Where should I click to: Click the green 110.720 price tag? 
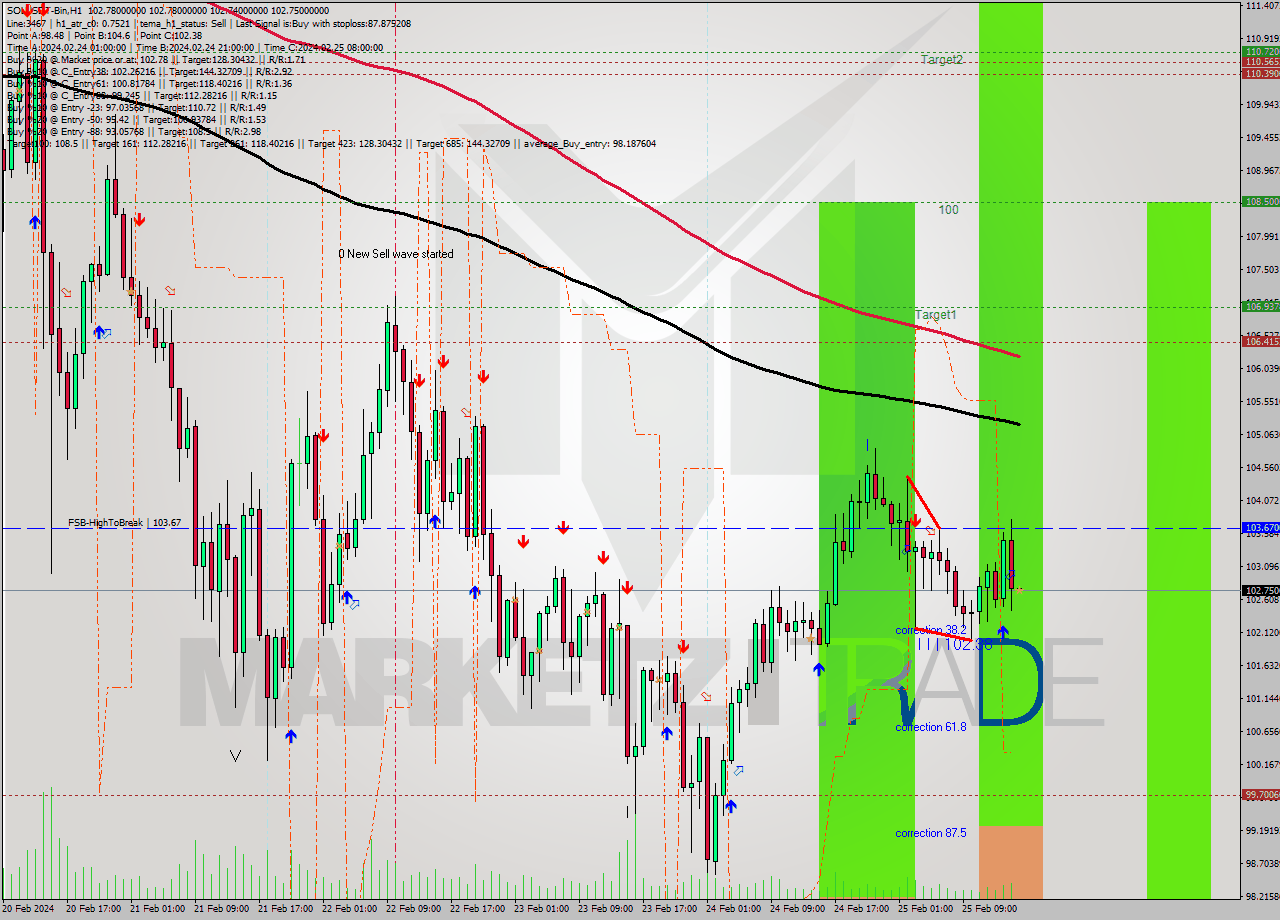(x=1261, y=51)
